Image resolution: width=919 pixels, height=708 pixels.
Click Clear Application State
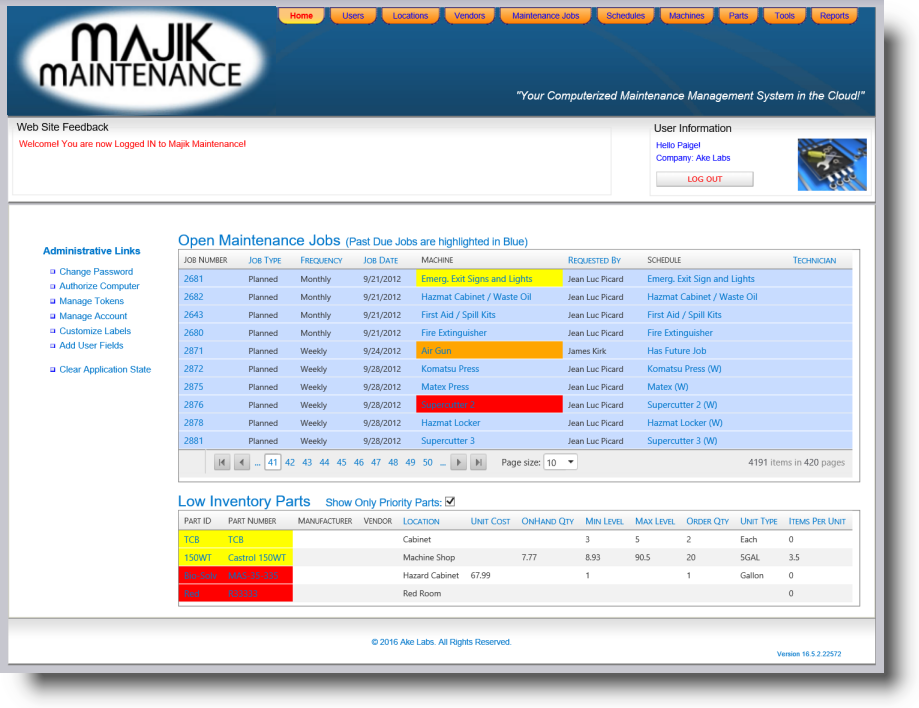106,369
